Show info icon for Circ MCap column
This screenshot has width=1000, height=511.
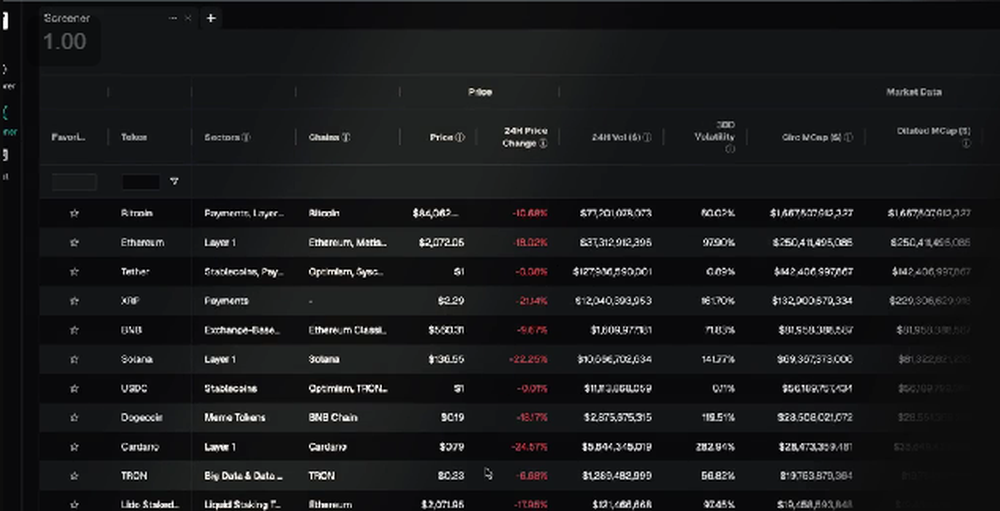848,137
